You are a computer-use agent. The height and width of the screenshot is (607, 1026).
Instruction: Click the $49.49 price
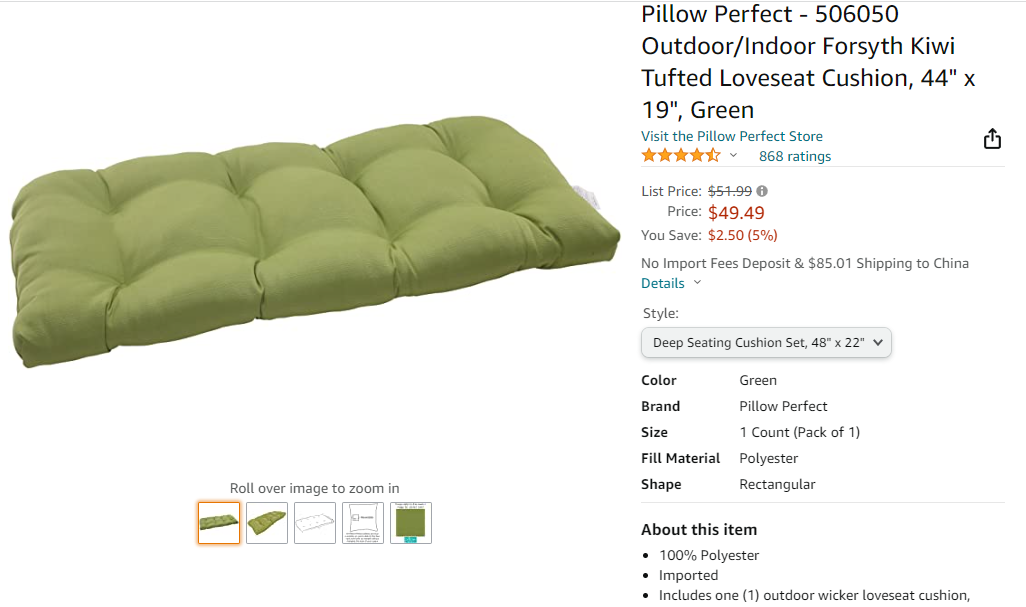736,212
